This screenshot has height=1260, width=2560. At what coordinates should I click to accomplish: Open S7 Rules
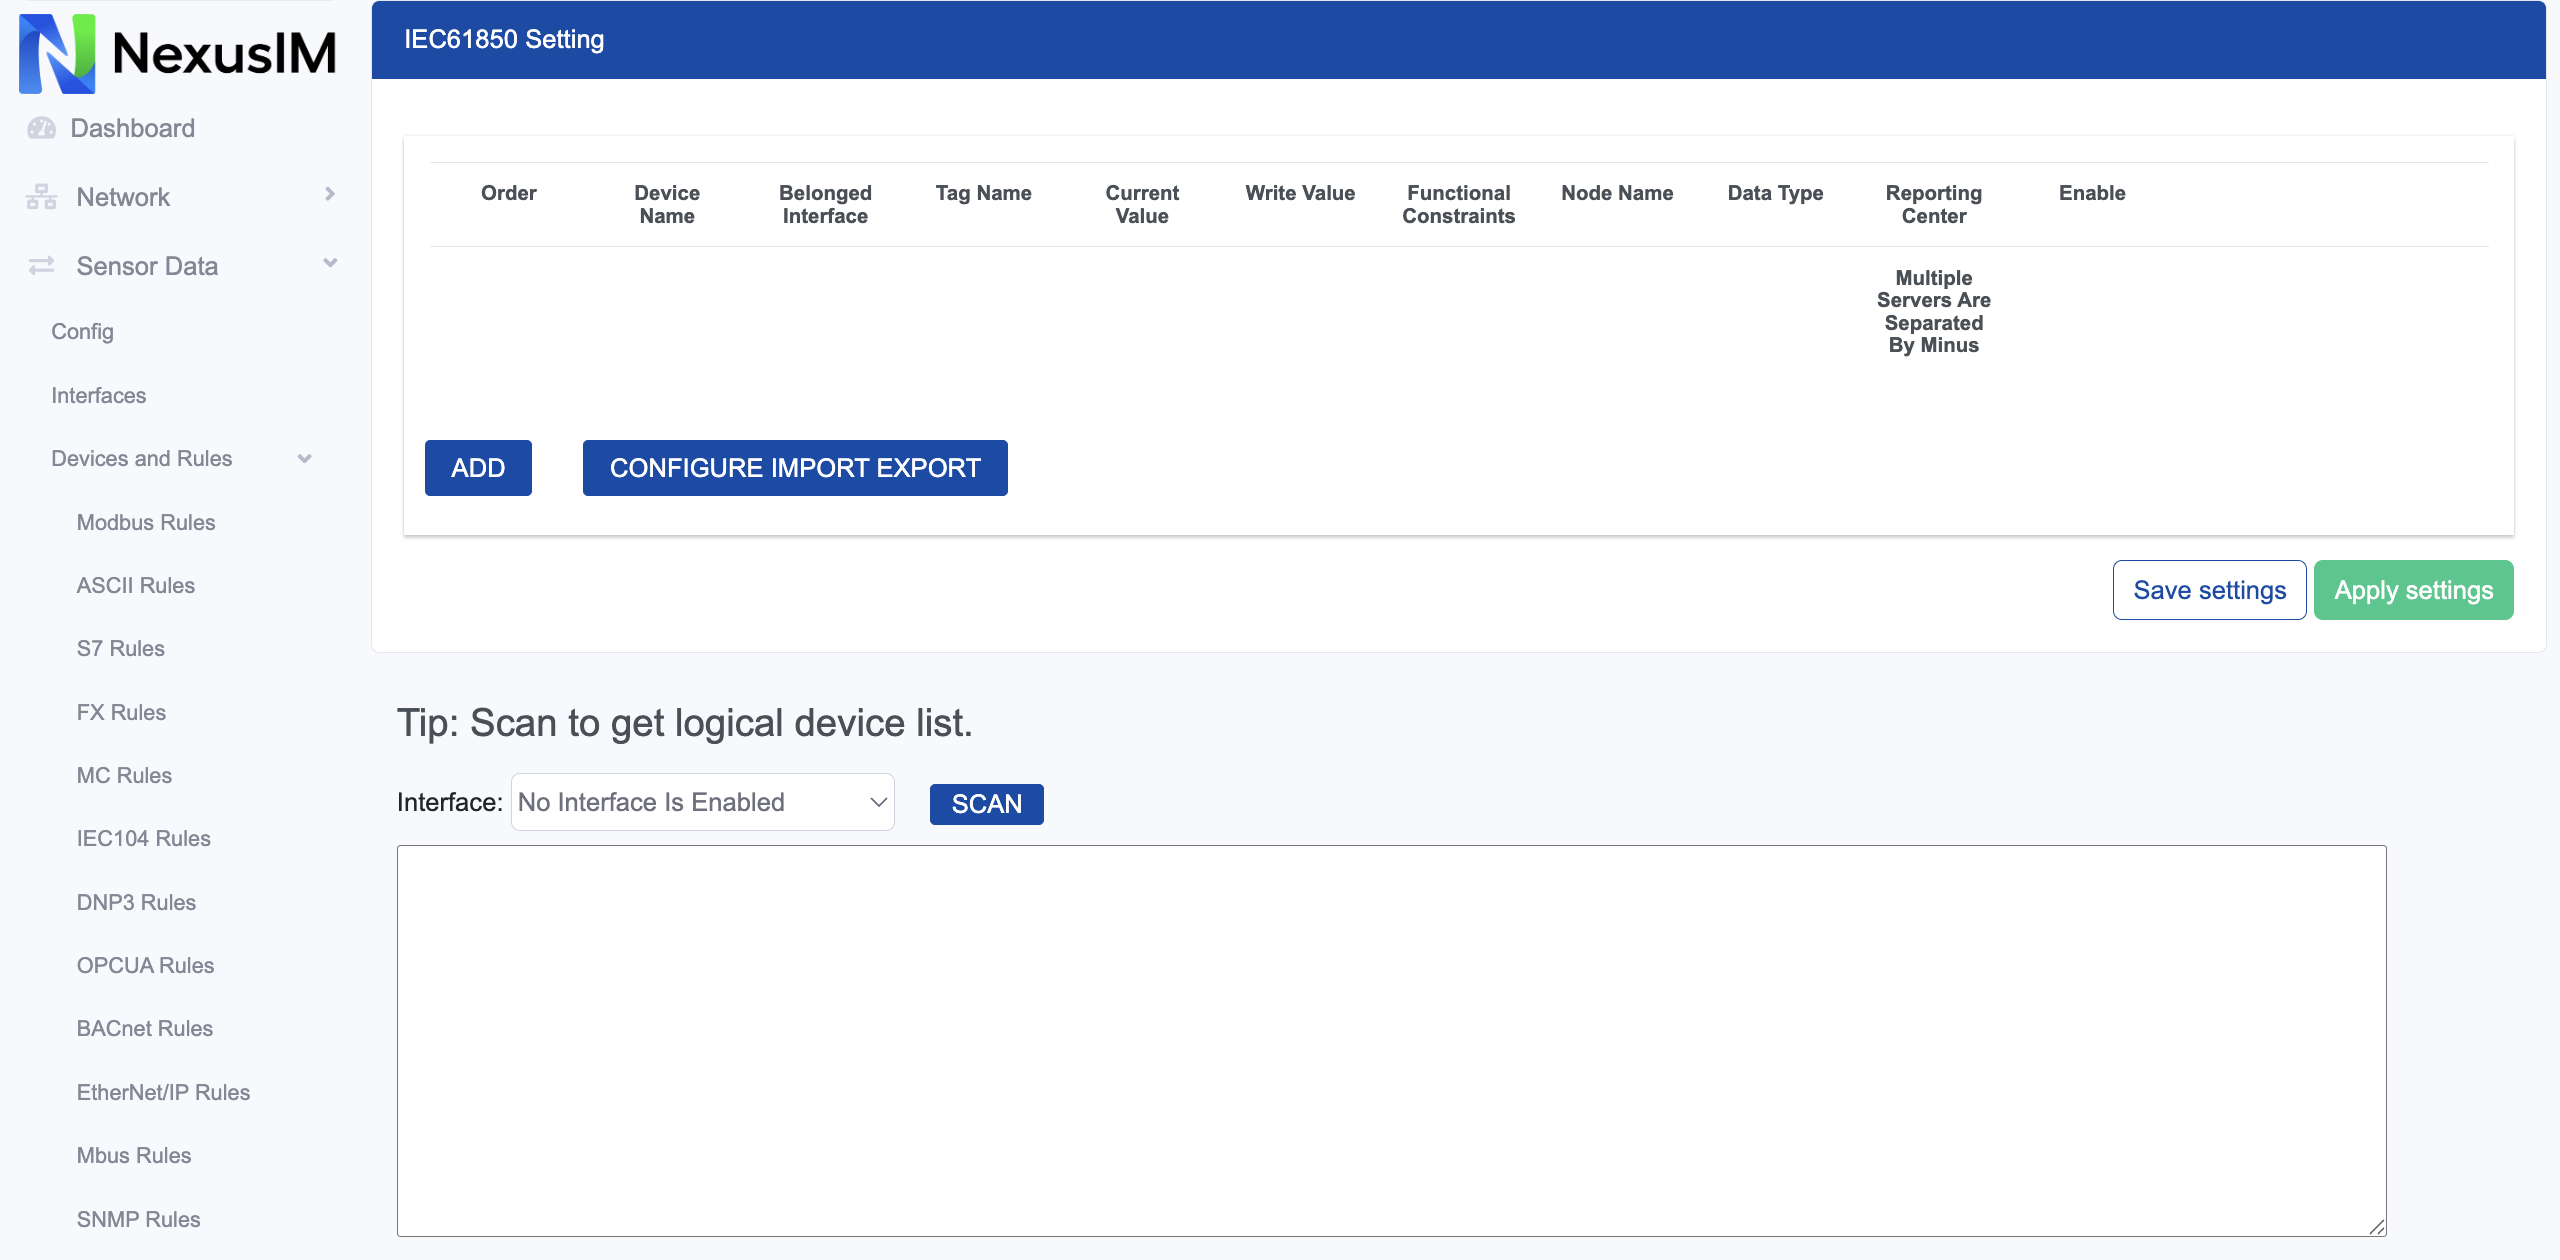tap(121, 648)
